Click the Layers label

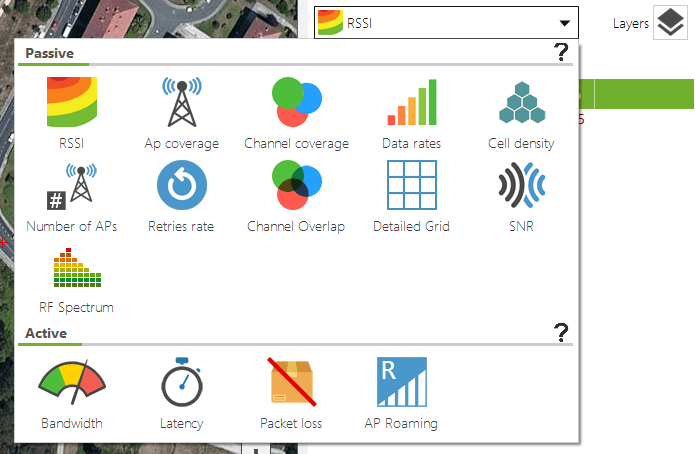631,23
